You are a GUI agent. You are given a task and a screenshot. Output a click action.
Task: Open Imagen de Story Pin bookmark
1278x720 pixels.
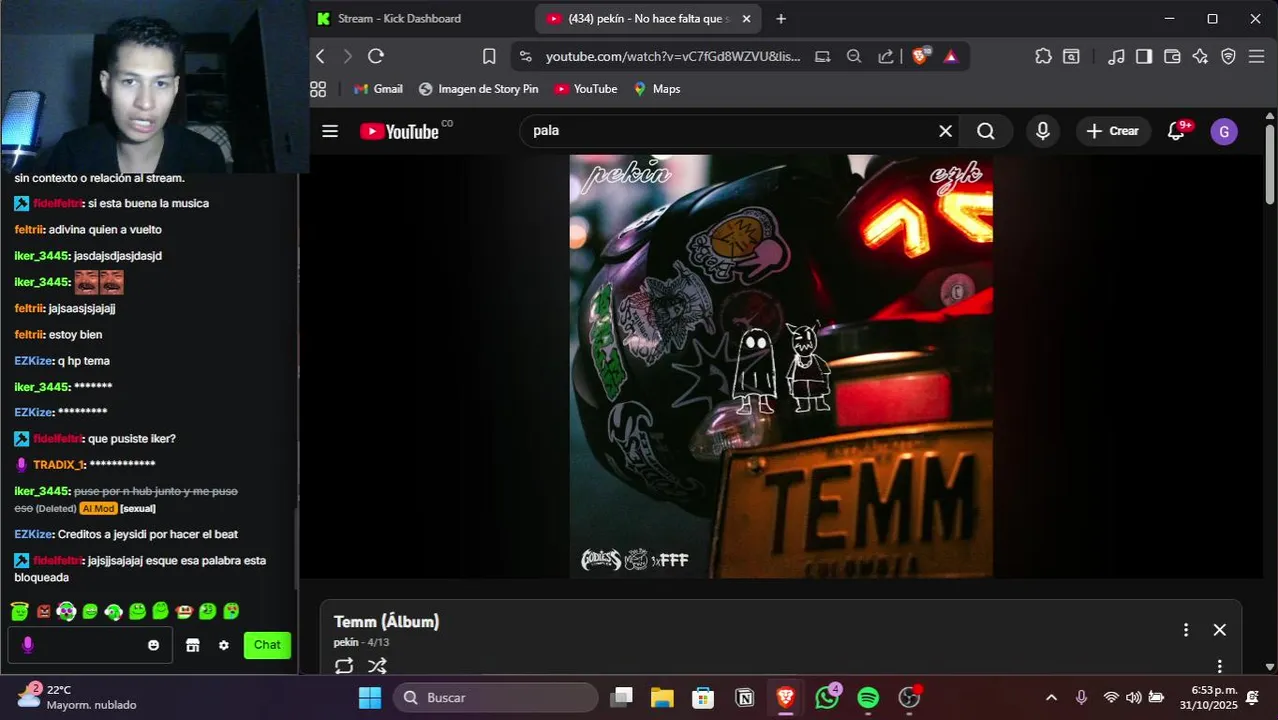tap(478, 89)
